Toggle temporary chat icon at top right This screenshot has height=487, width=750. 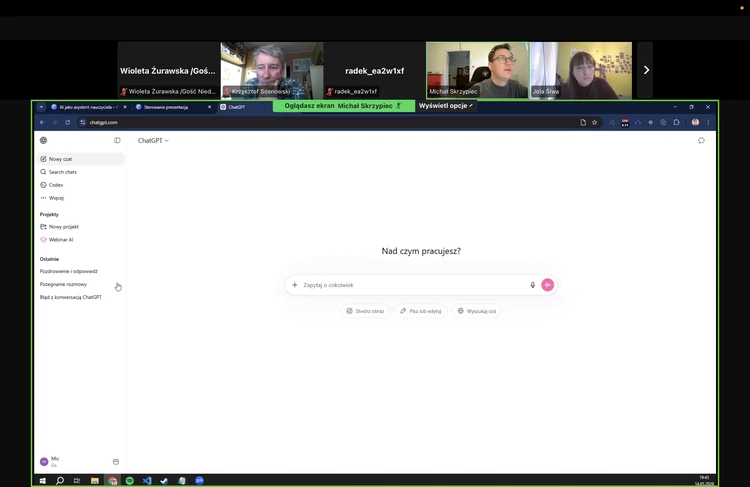701,140
